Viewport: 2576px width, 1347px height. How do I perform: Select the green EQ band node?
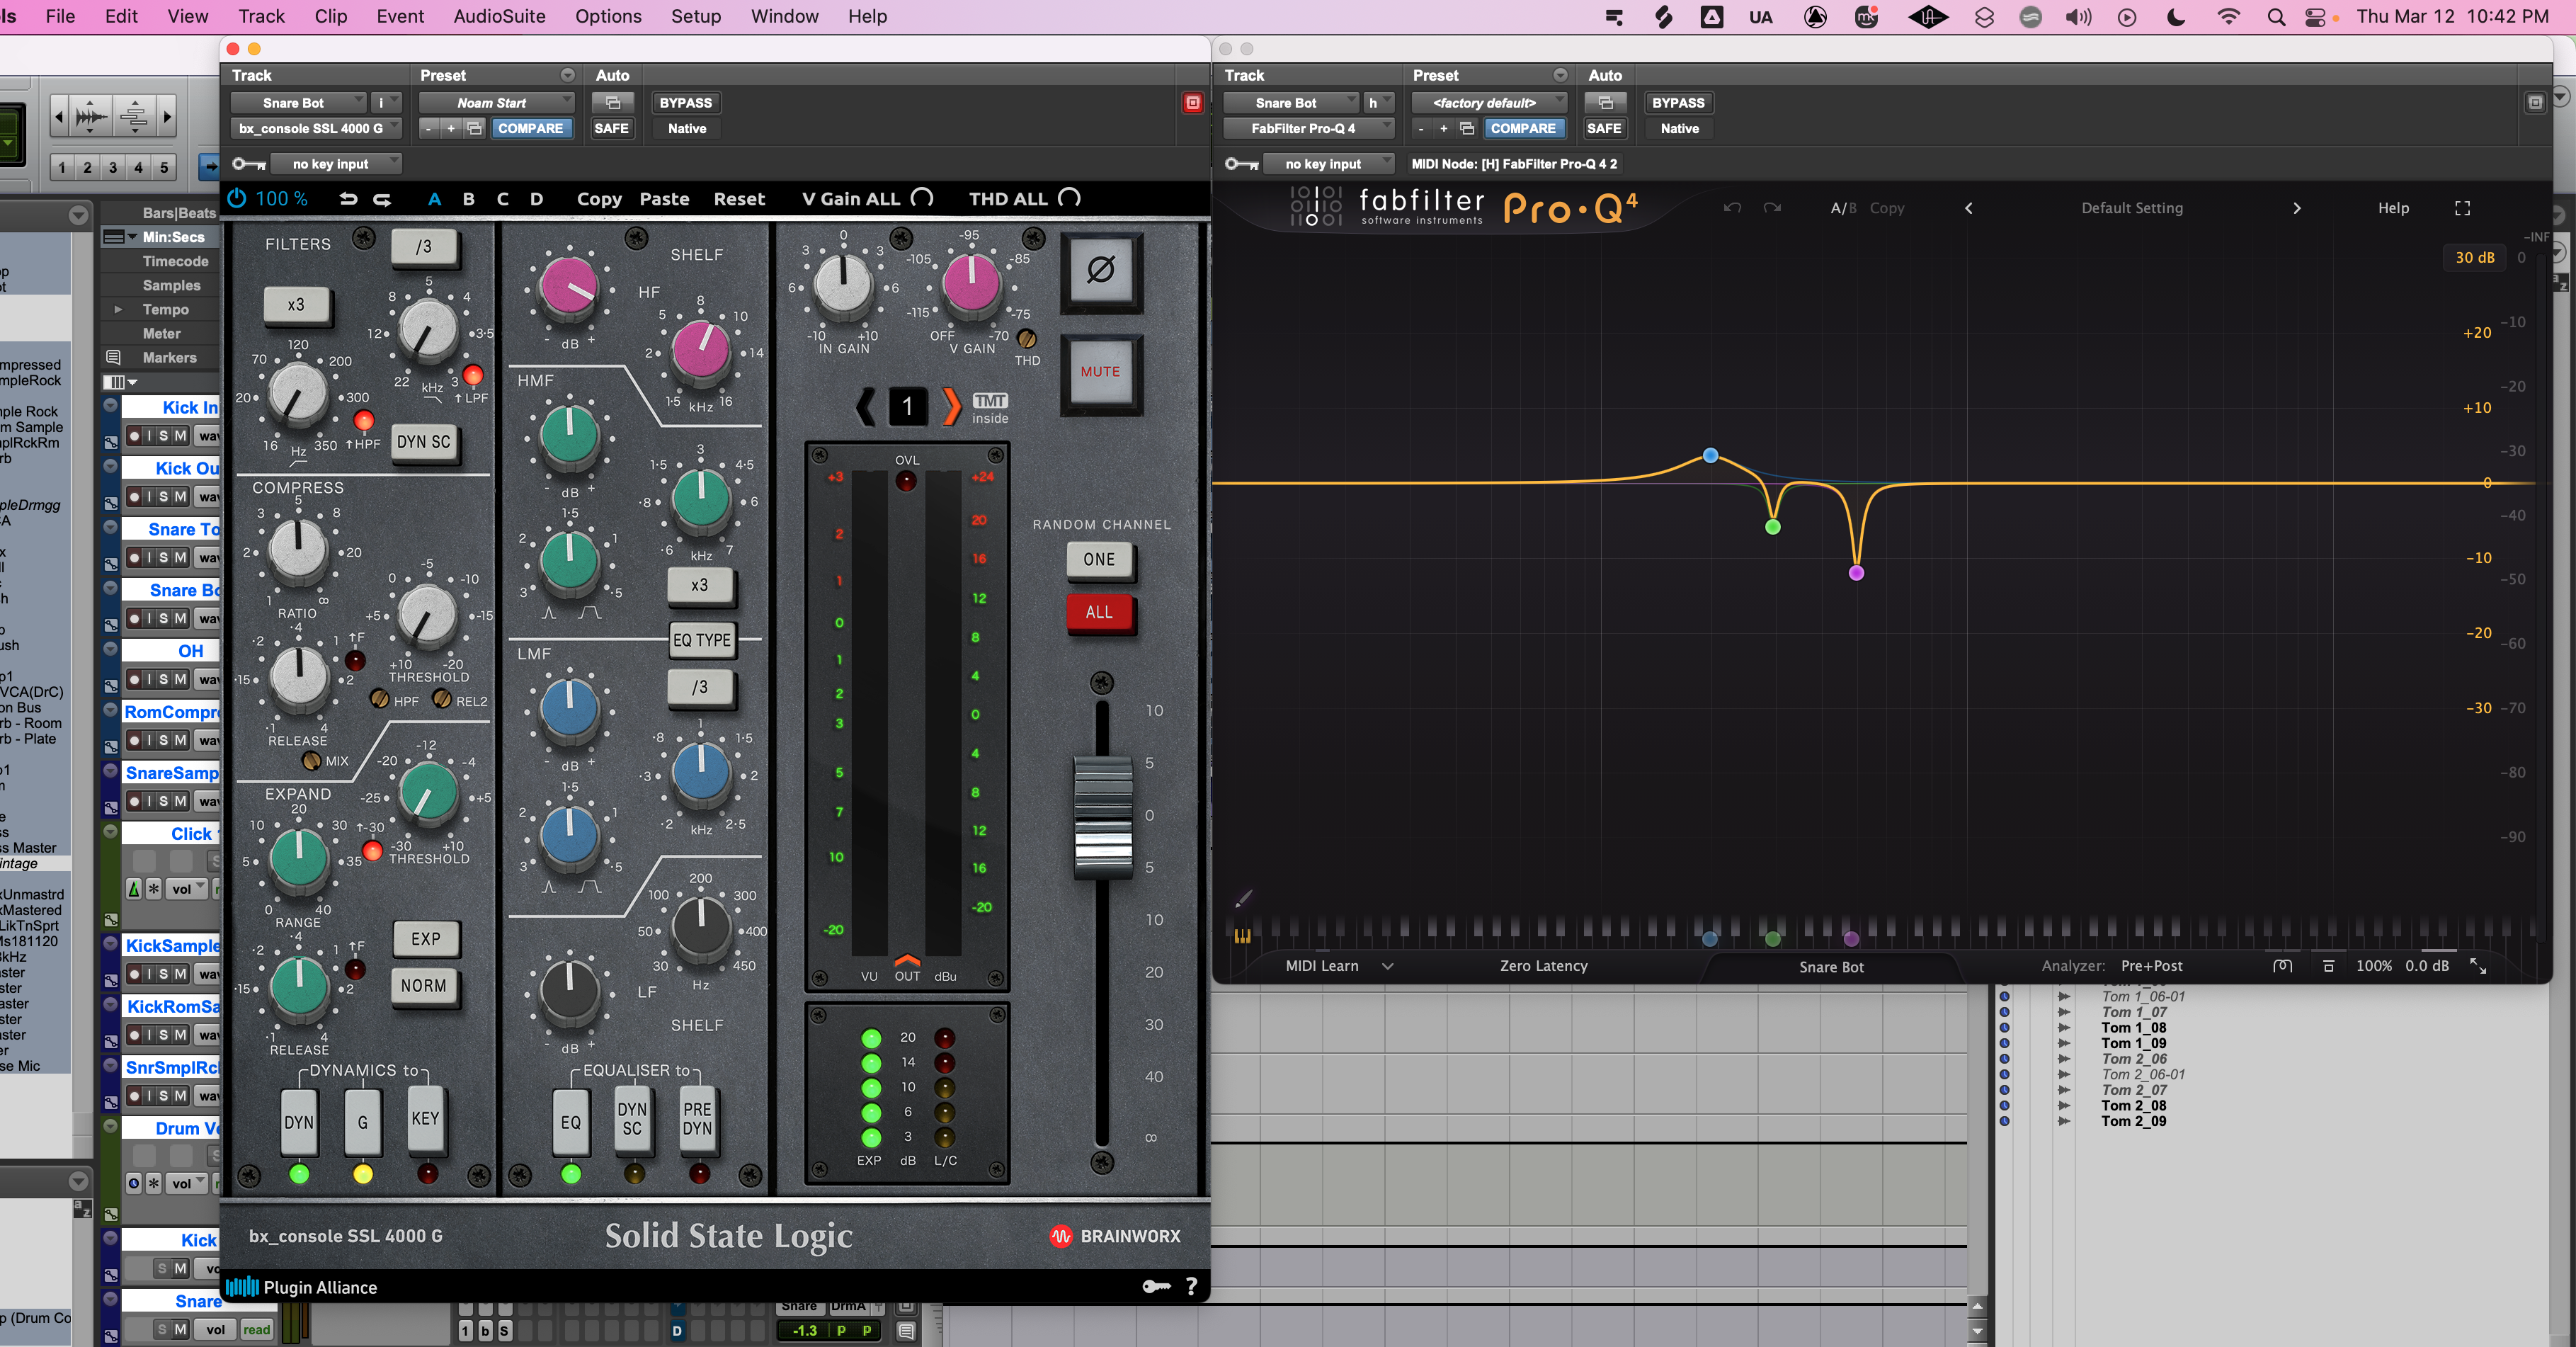pyautogui.click(x=1773, y=527)
